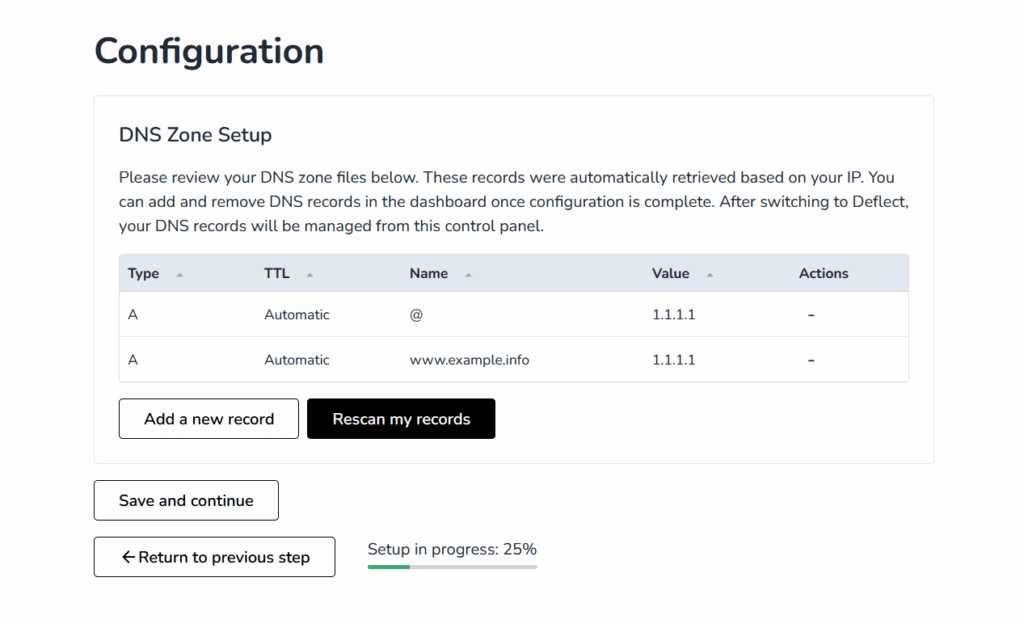Click Automatic TTL in www.example.info row
This screenshot has width=1024, height=624.
(296, 360)
